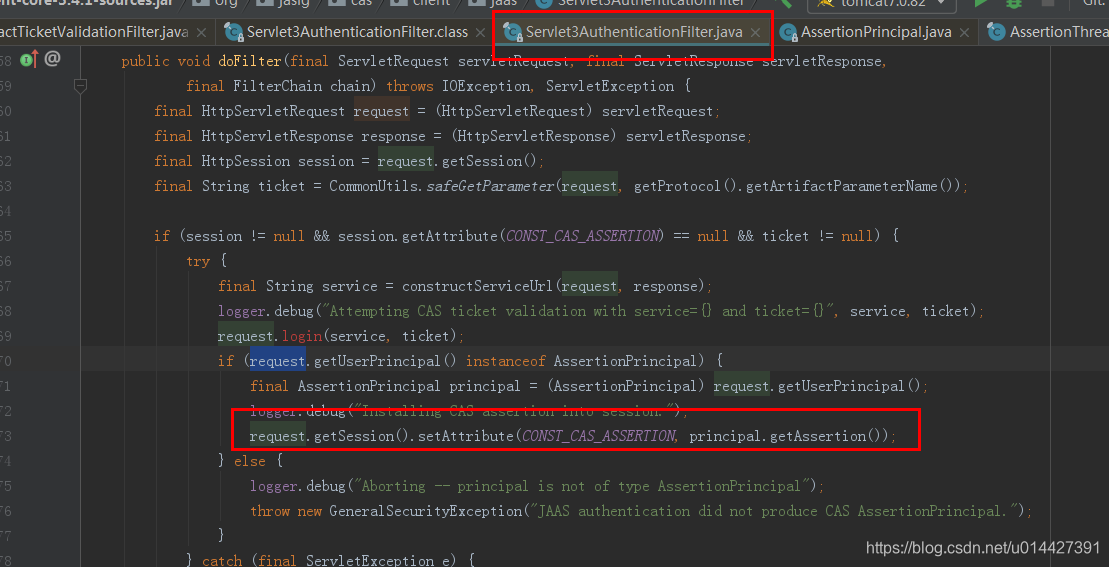This screenshot has height=567, width=1109.
Task: Collapse the doFilter method fold marker
Action: point(81,86)
